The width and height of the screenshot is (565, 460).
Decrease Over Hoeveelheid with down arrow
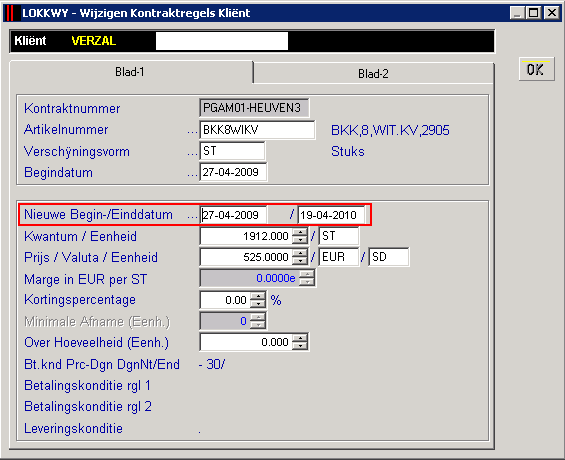[x=299, y=346]
